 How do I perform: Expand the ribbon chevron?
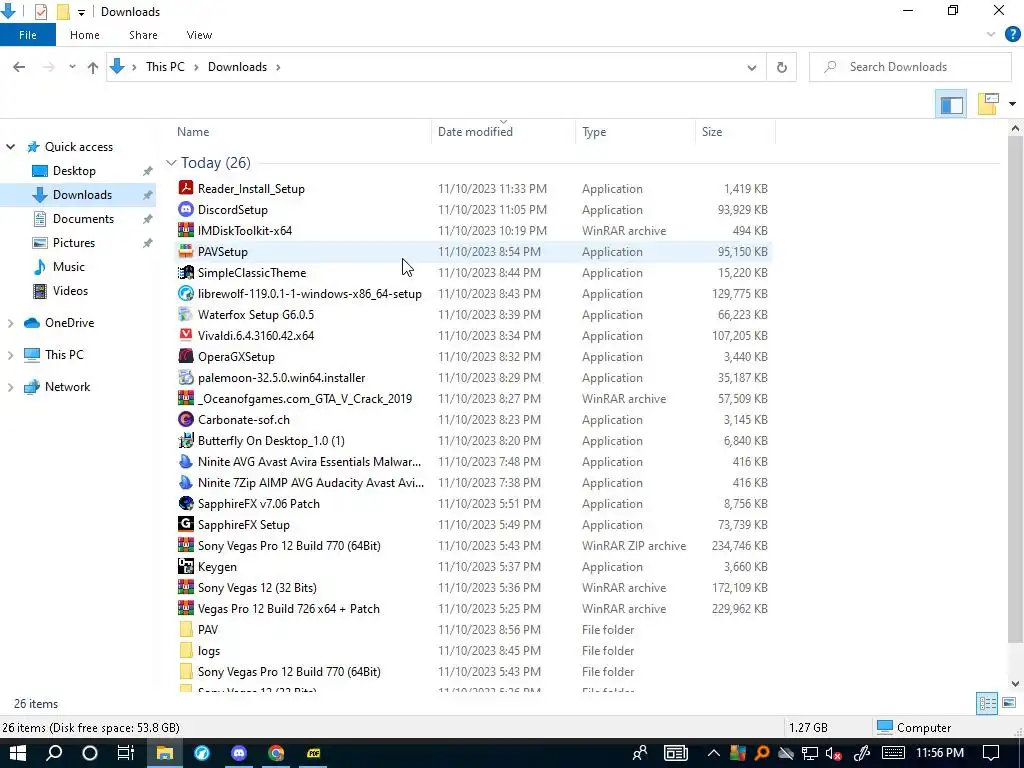[x=991, y=35]
